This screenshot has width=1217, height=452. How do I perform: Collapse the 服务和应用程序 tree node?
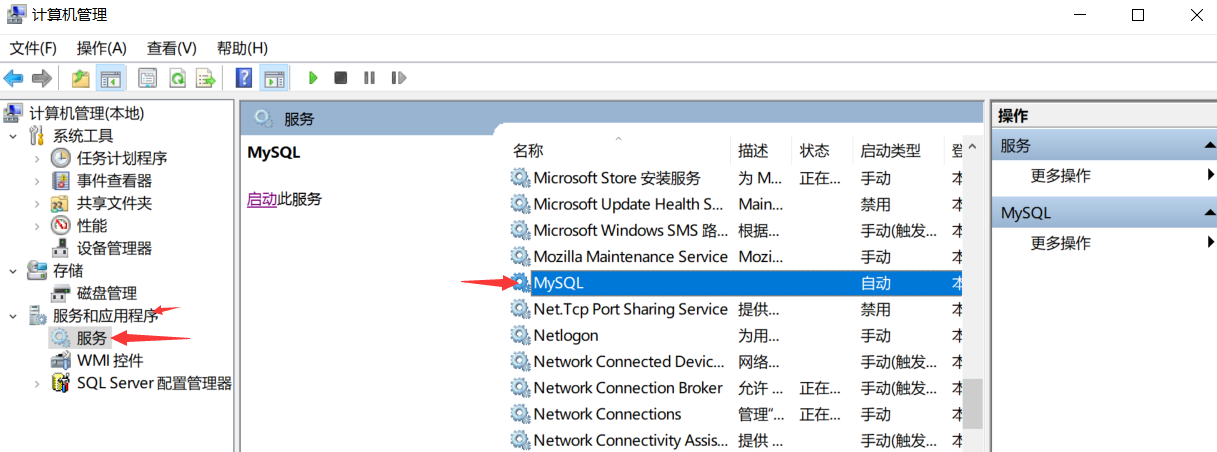coord(13,316)
